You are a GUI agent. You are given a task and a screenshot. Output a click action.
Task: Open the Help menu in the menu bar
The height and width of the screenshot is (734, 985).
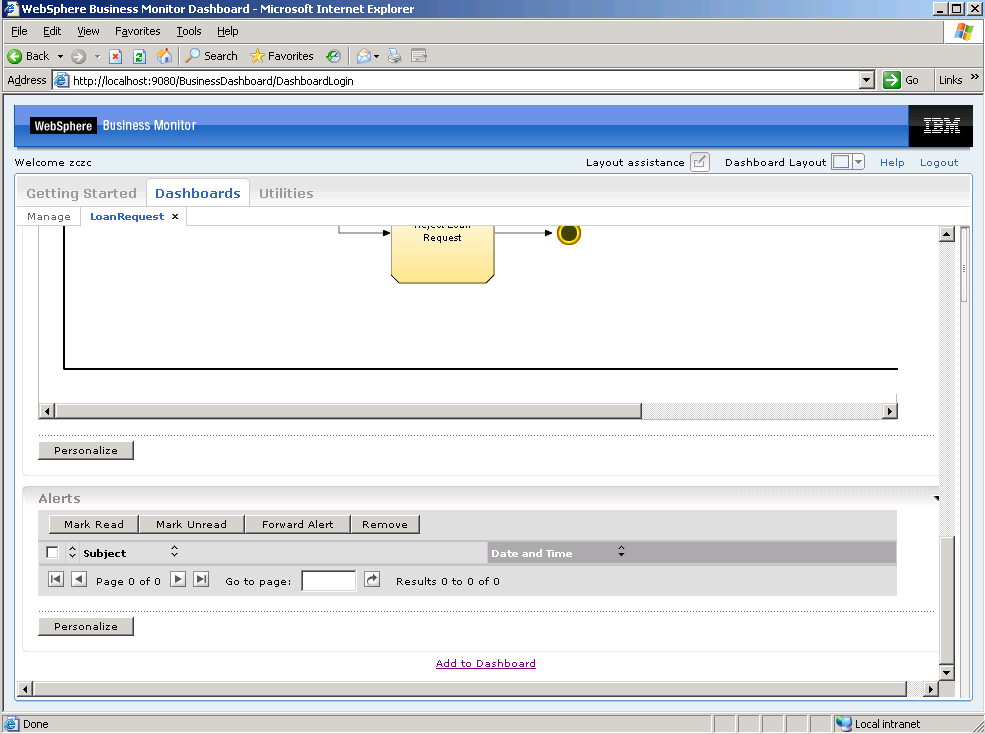[227, 31]
